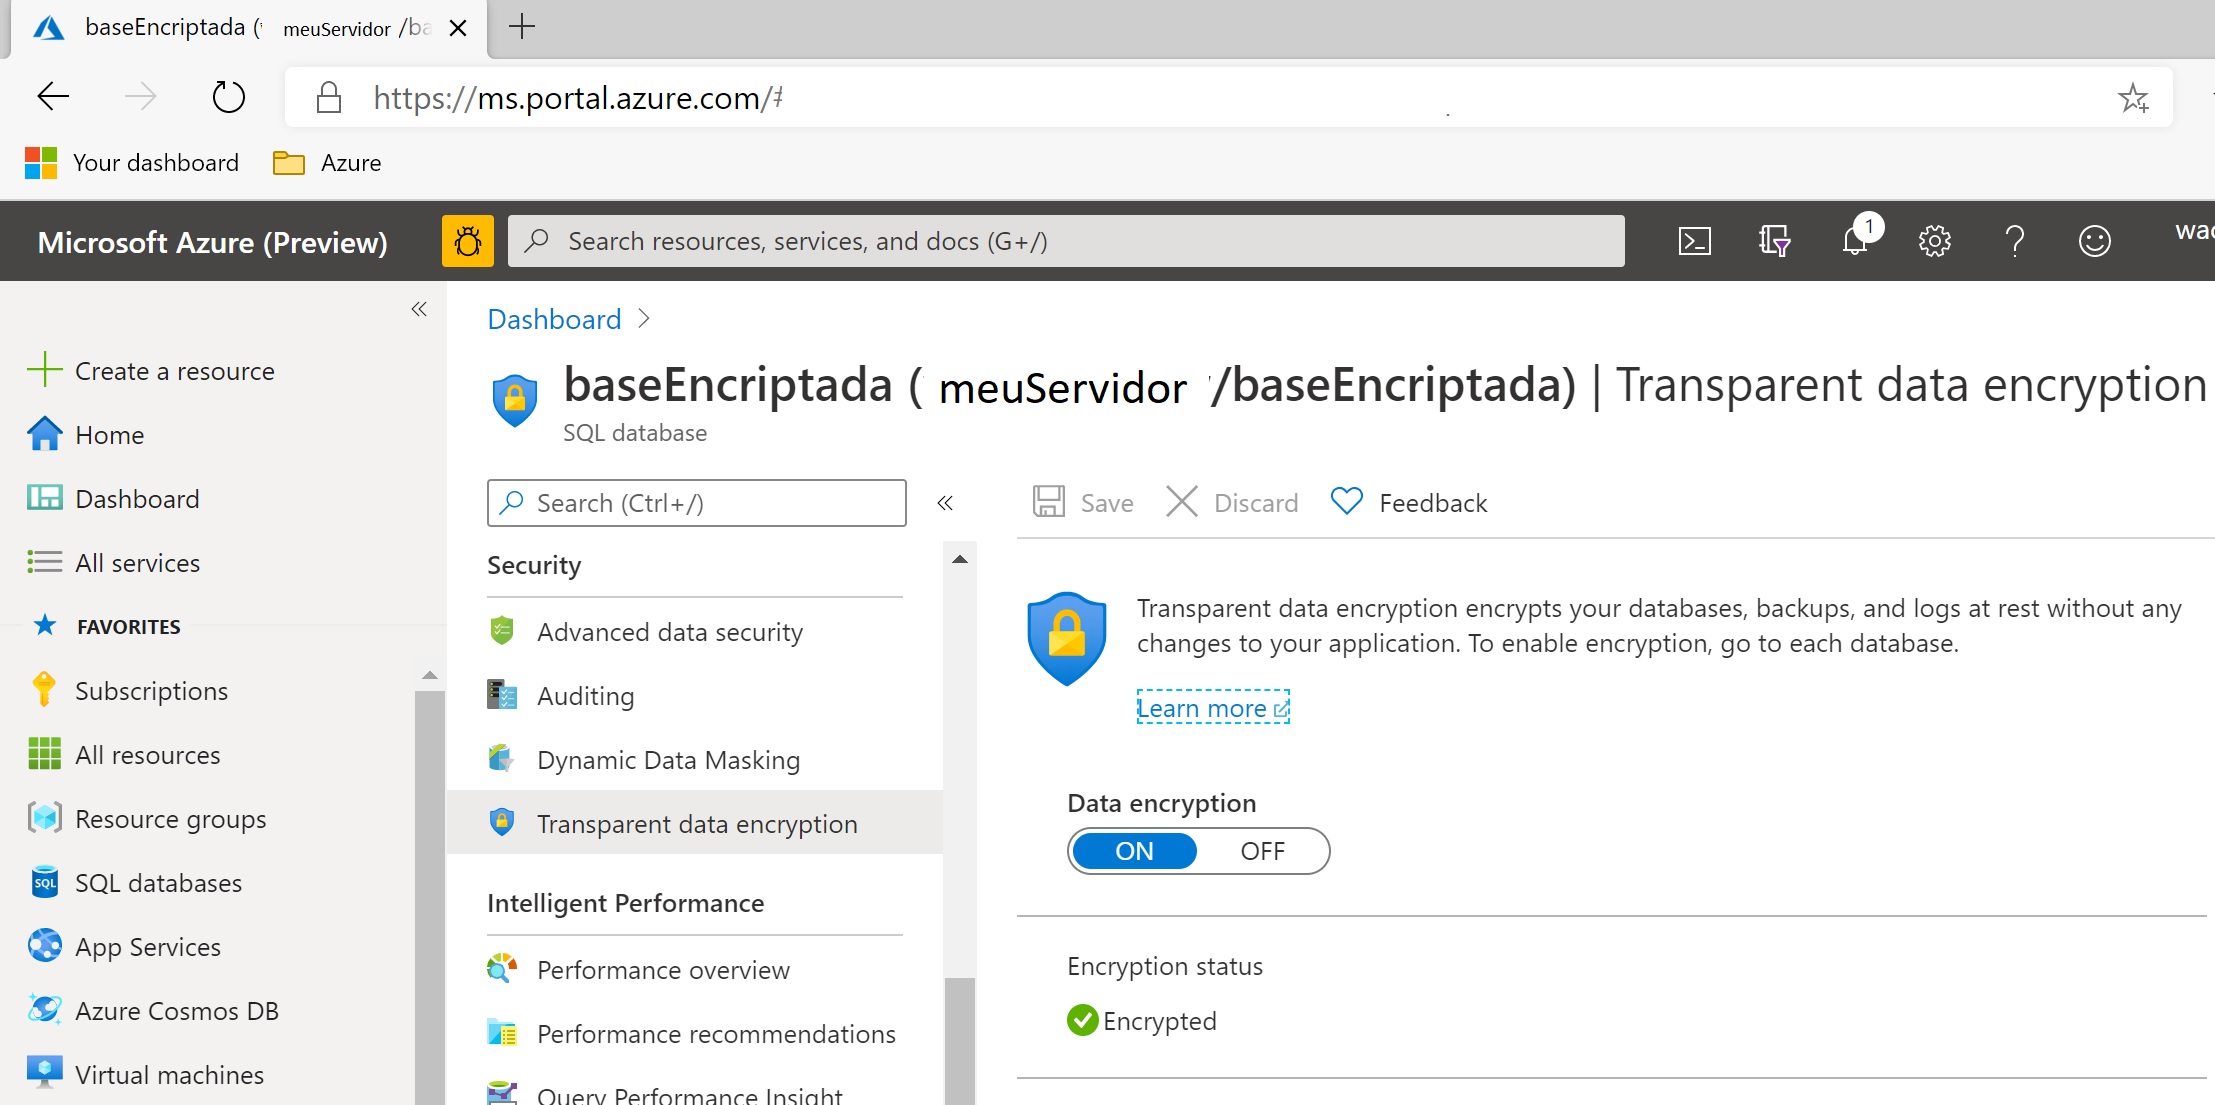Reload the page with refresh icon
This screenshot has height=1105, width=2215.
[x=229, y=97]
